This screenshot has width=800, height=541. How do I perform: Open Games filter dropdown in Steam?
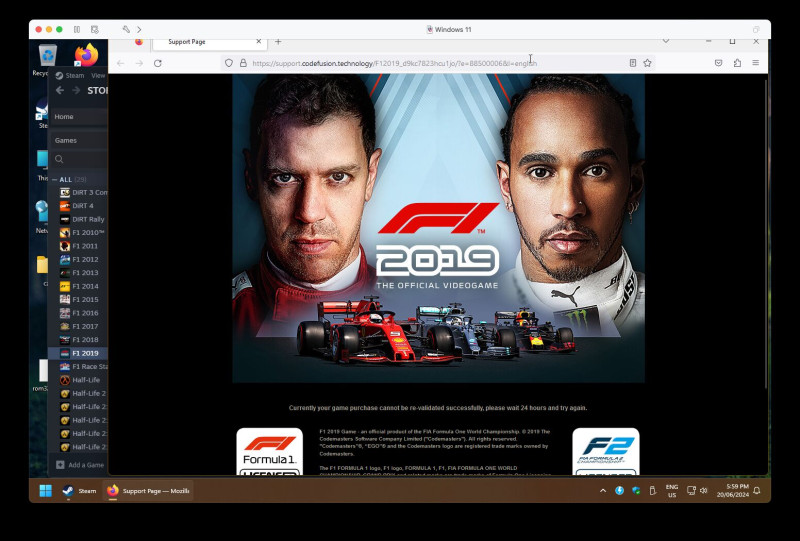(79, 140)
